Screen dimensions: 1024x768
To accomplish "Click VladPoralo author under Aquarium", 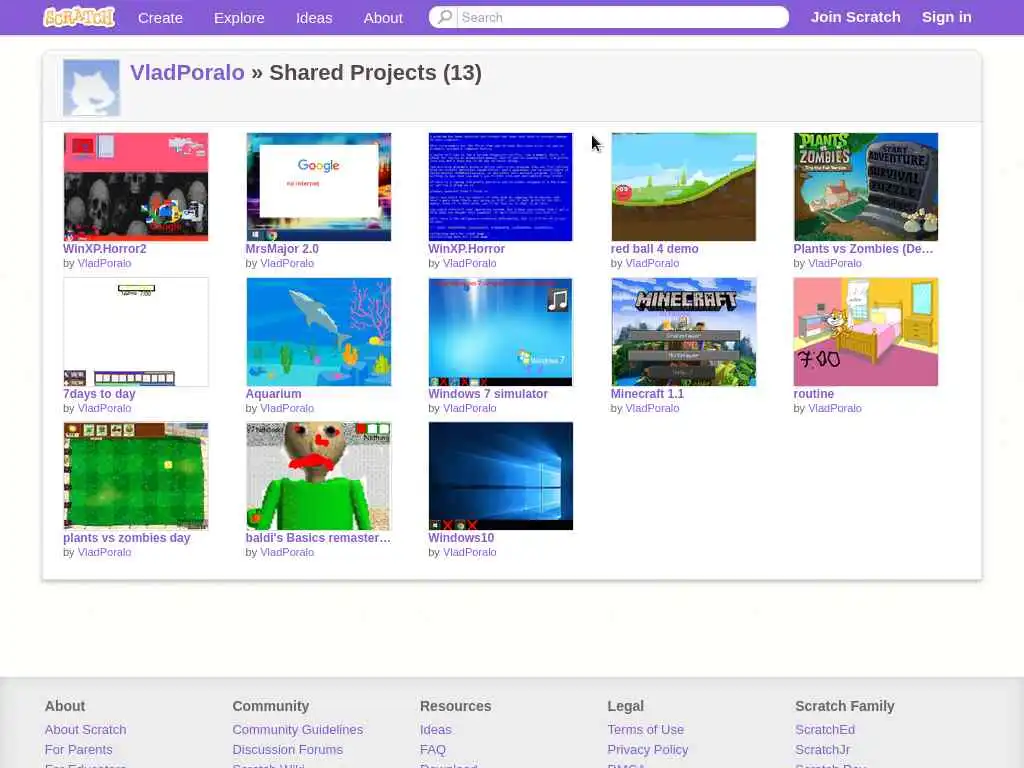I will 287,408.
